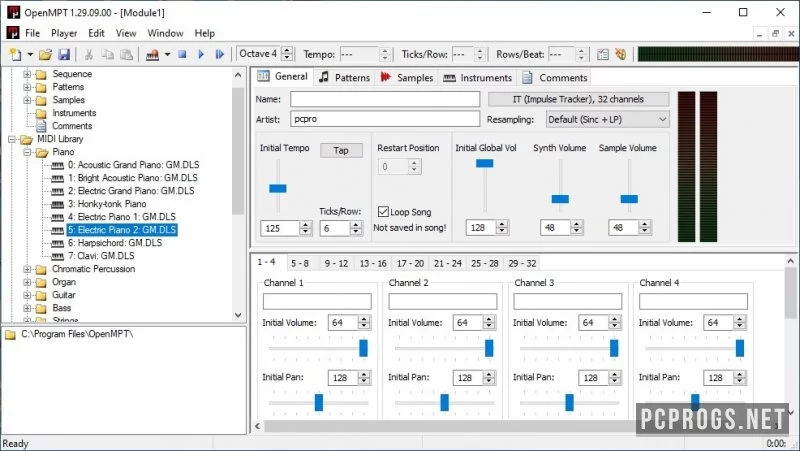Expand the Sequence tree folder

tap(27, 74)
